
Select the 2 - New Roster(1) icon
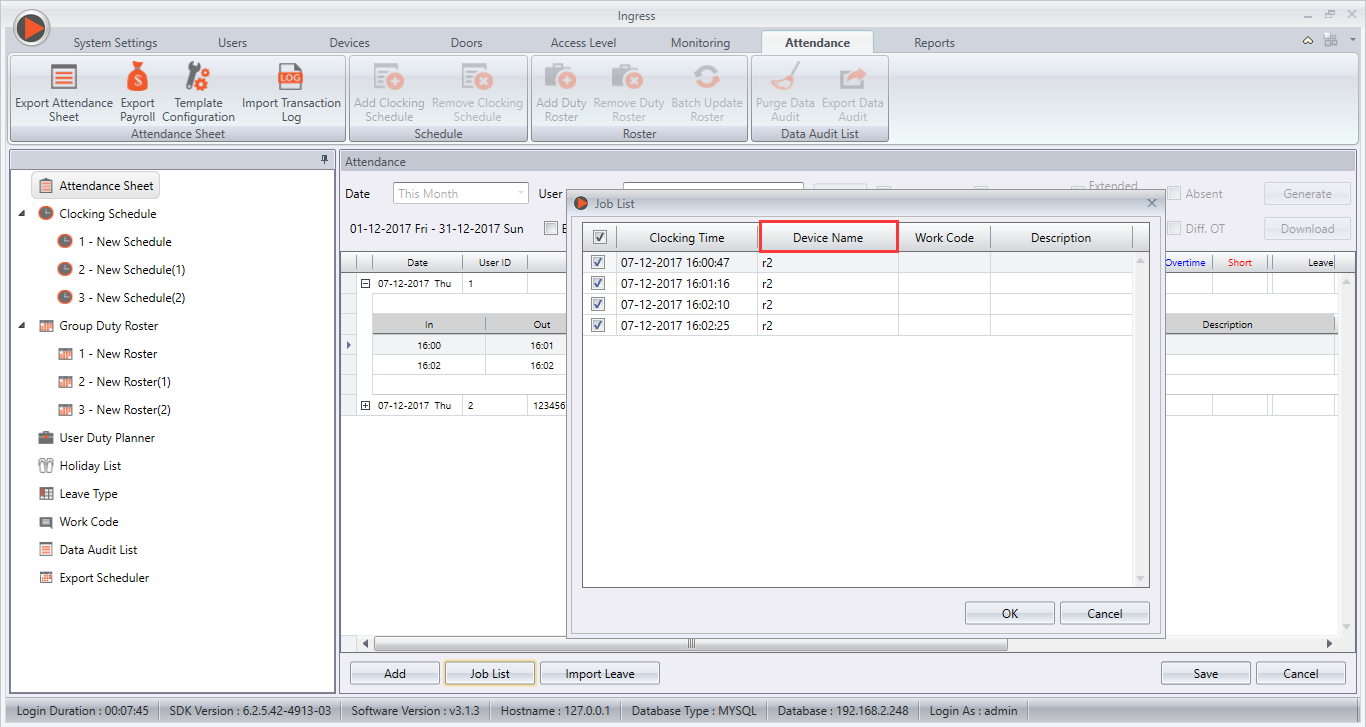(65, 382)
